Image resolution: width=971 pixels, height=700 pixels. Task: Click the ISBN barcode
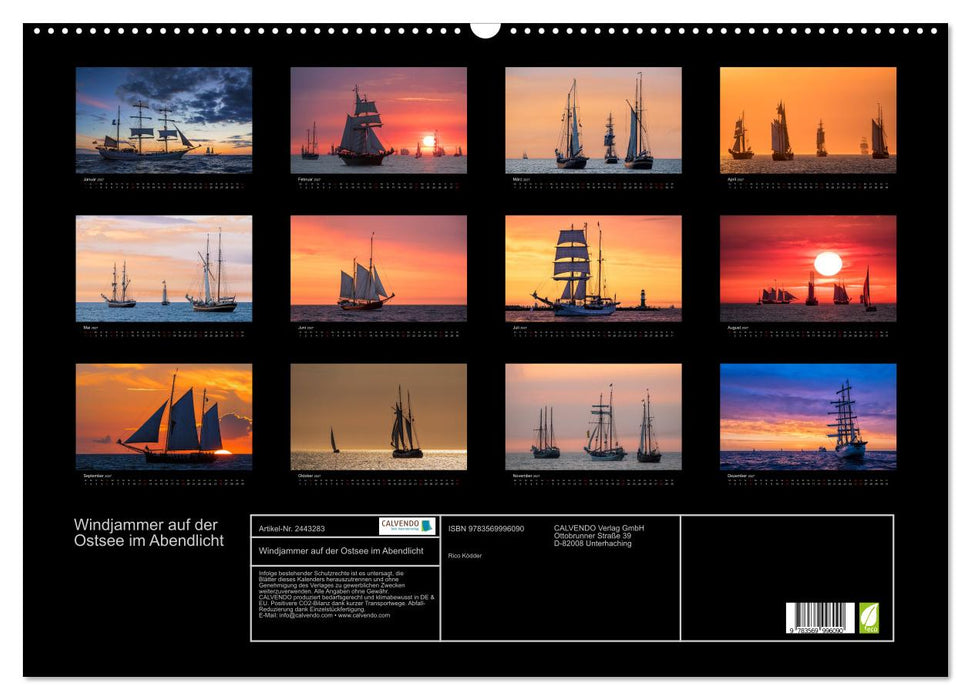pos(820,618)
